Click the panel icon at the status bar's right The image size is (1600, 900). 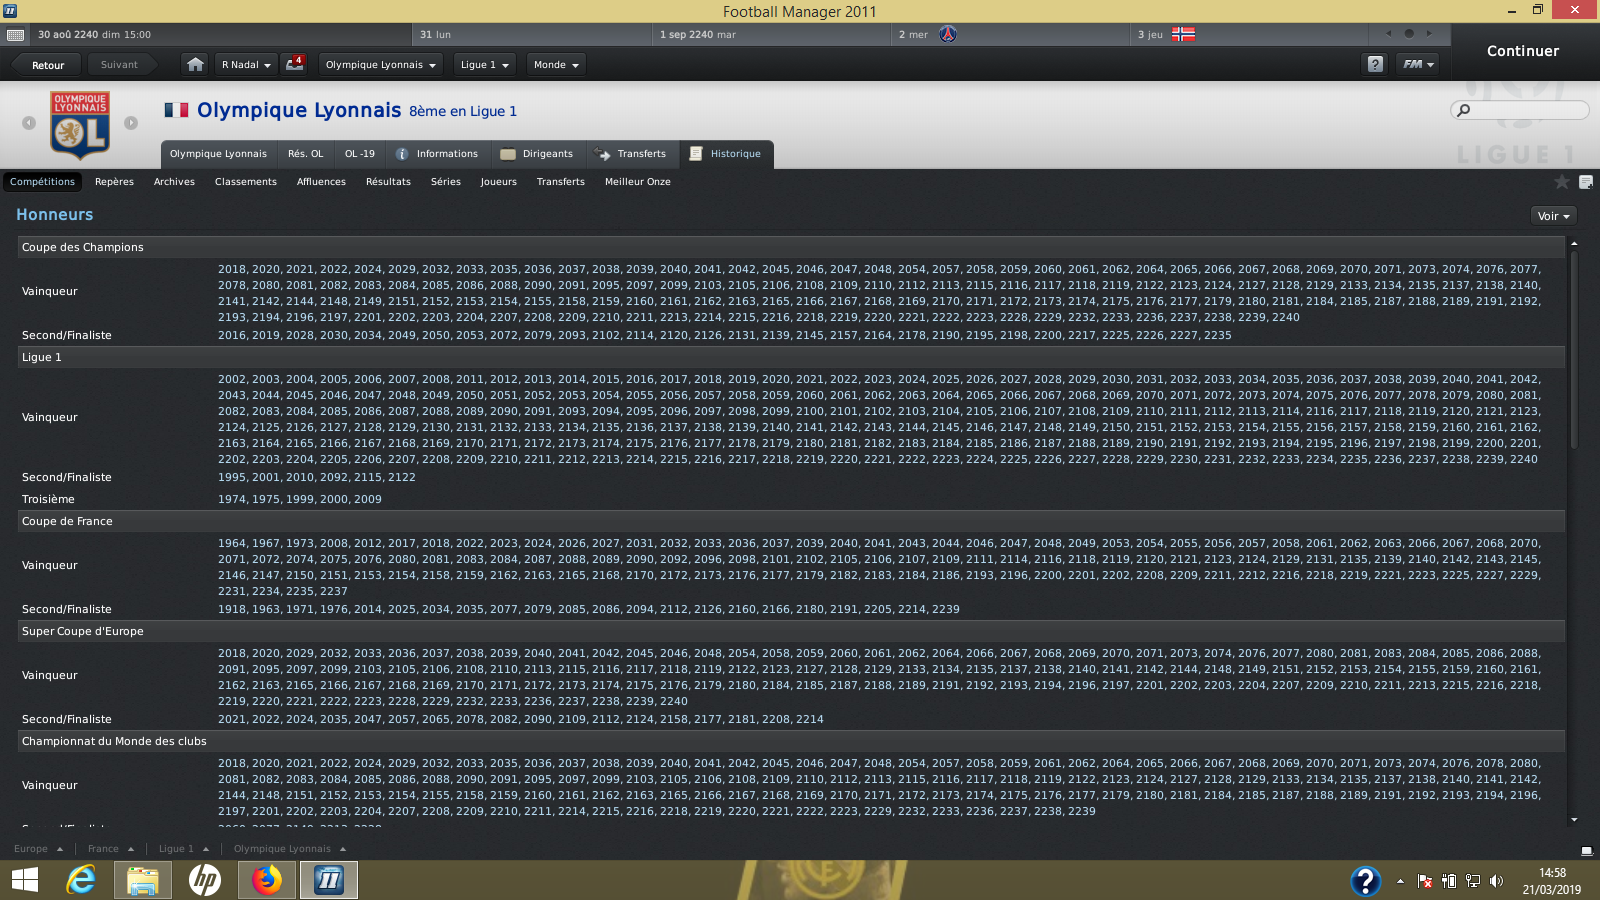point(1586,851)
